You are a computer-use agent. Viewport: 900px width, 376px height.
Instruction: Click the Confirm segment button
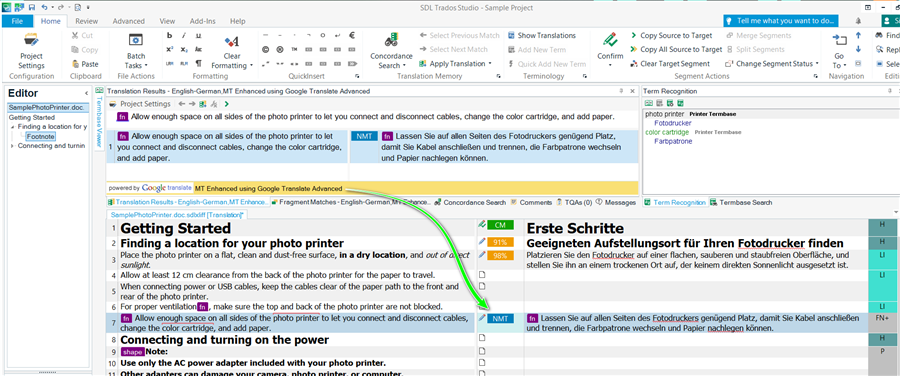(x=610, y=46)
